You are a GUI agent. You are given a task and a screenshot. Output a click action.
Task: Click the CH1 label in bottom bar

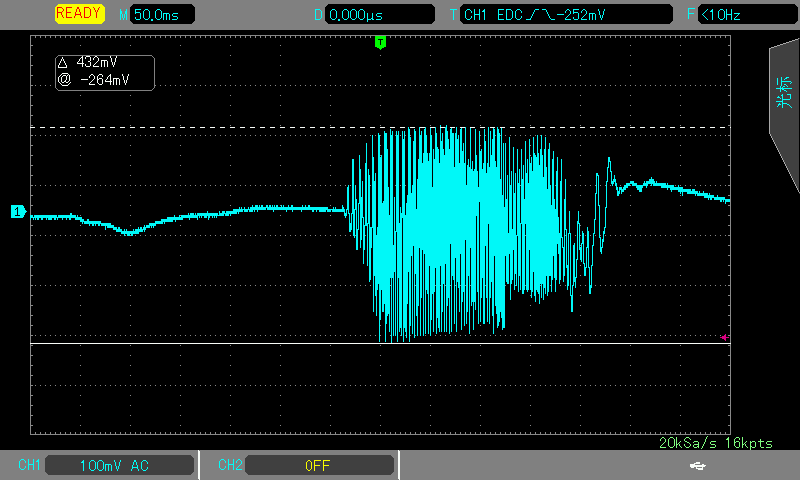click(x=29, y=465)
